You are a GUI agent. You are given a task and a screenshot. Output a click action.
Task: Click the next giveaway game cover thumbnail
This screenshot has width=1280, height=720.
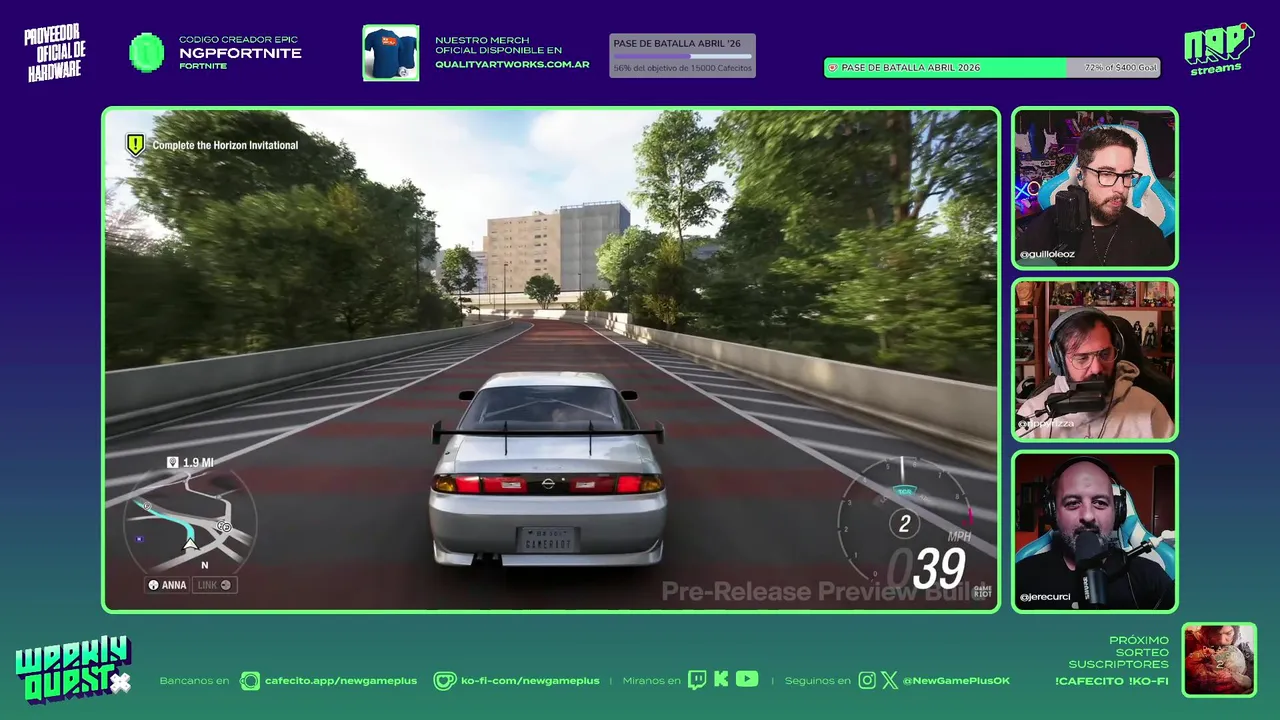(x=1219, y=660)
